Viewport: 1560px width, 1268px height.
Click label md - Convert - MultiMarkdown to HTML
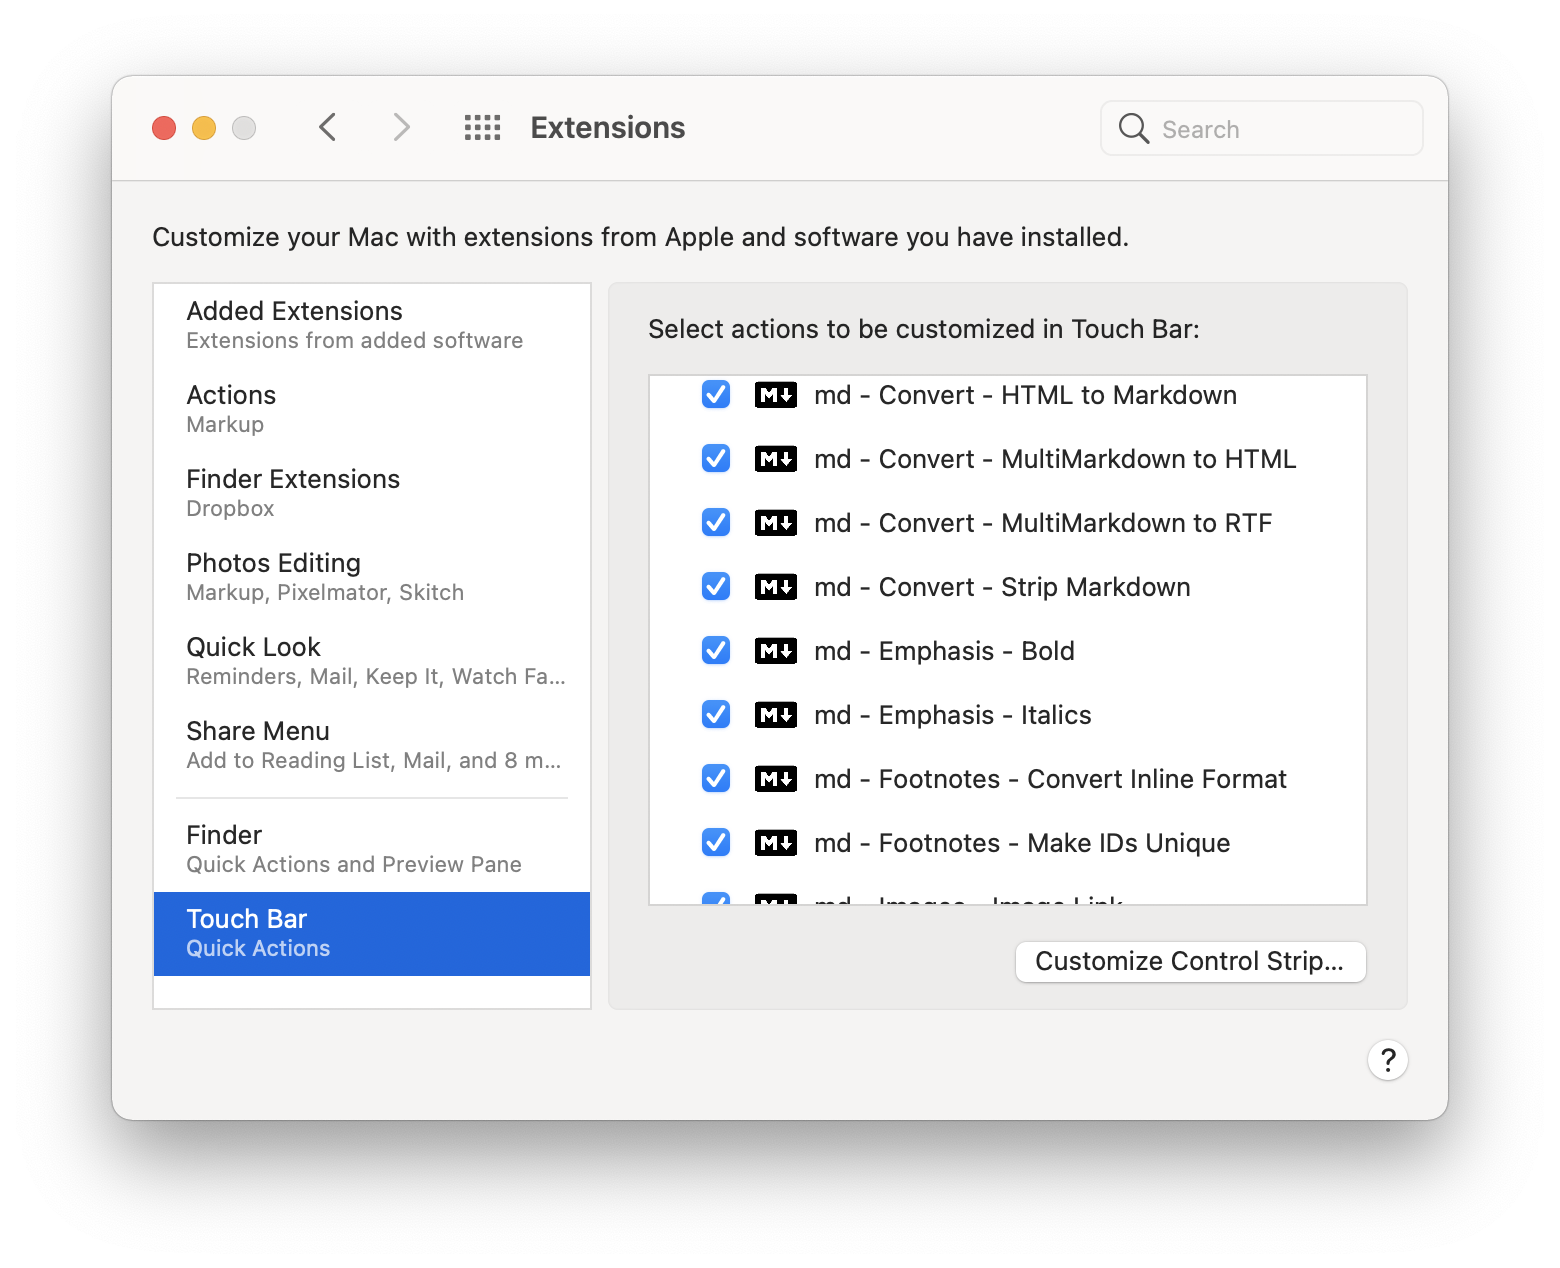(x=1055, y=459)
